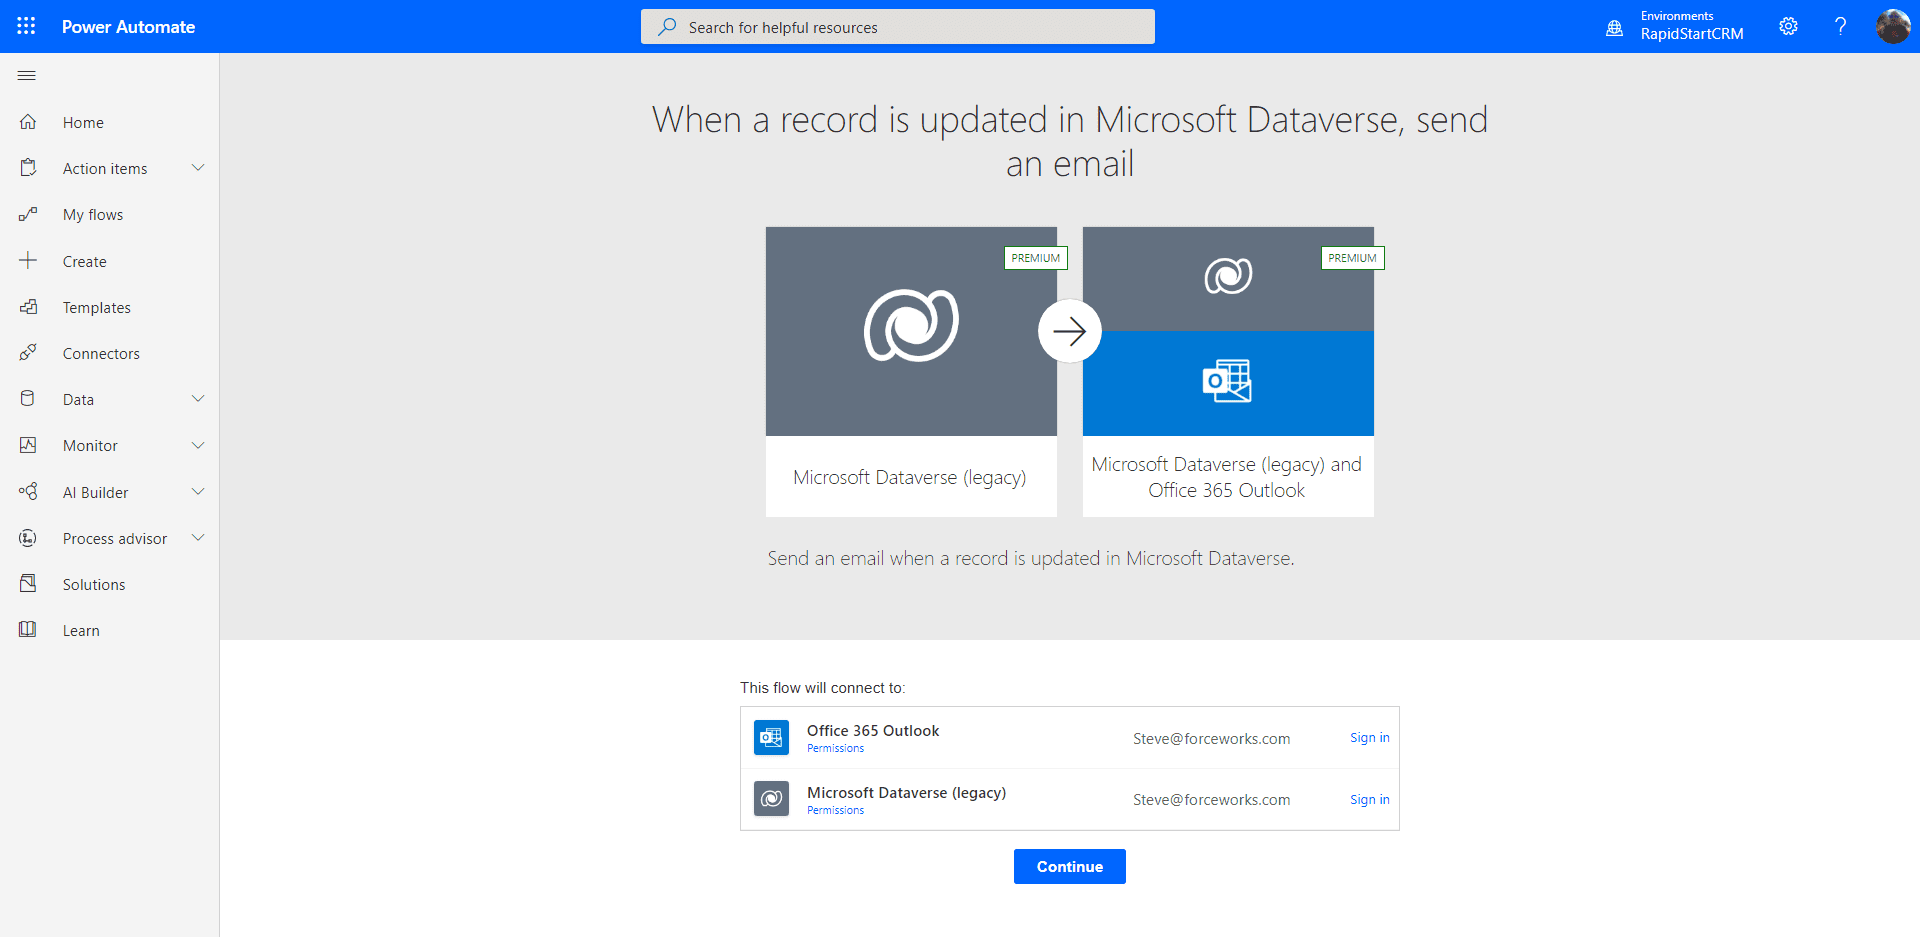This screenshot has width=1920, height=937.
Task: Open the Microsoft 365 app launcher waffle
Action: click(x=26, y=26)
